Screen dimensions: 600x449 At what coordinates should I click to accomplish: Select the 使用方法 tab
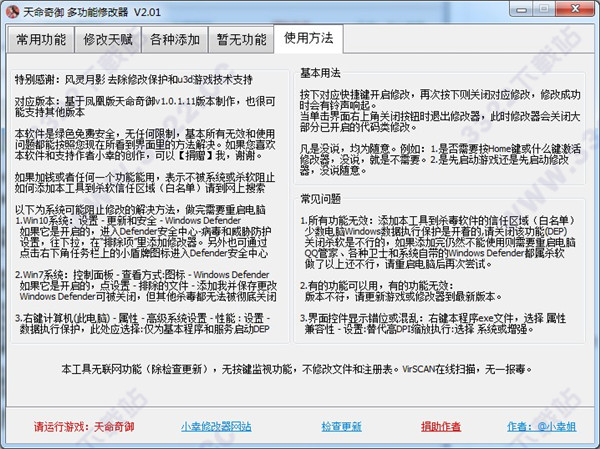(308, 38)
